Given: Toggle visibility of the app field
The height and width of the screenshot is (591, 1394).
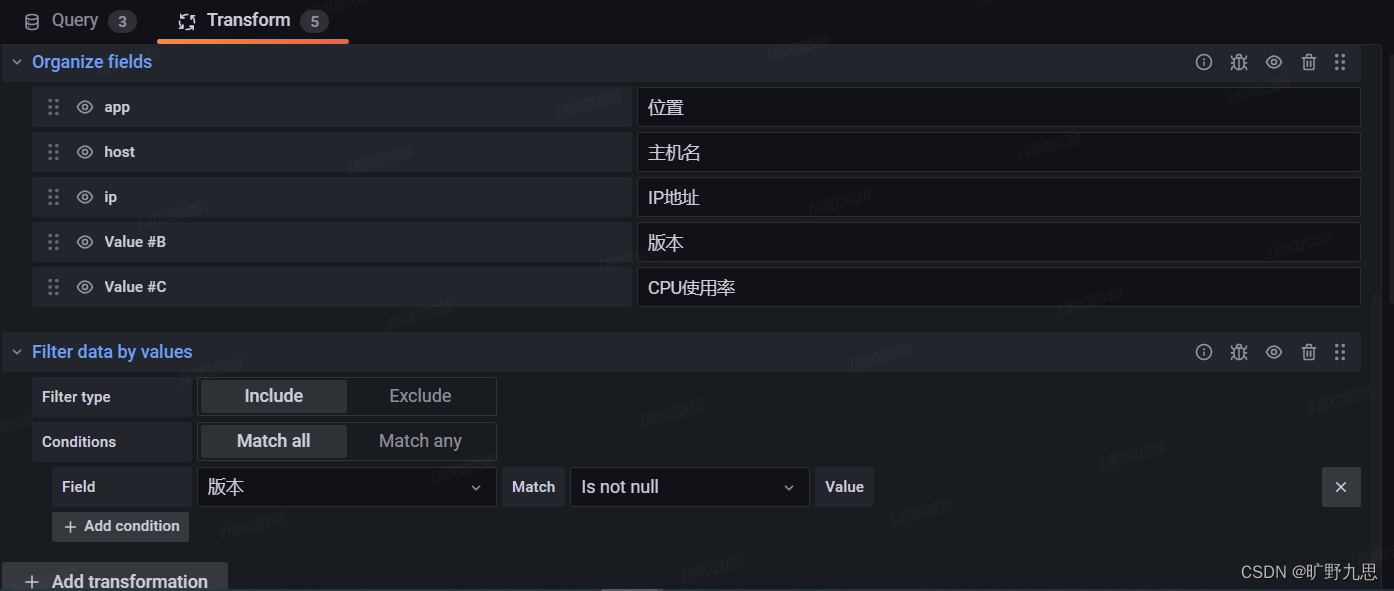Looking at the screenshot, I should pos(85,106).
